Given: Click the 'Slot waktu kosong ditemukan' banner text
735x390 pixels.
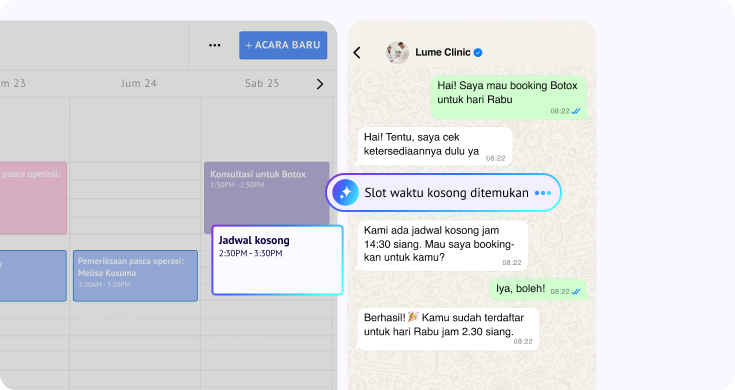Looking at the screenshot, I should click(446, 193).
